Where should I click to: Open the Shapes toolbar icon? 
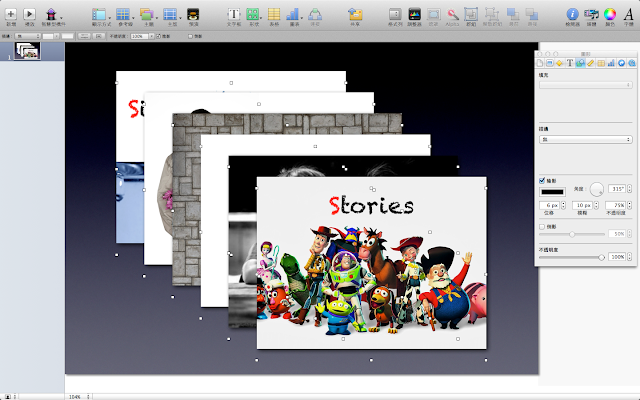pos(253,14)
